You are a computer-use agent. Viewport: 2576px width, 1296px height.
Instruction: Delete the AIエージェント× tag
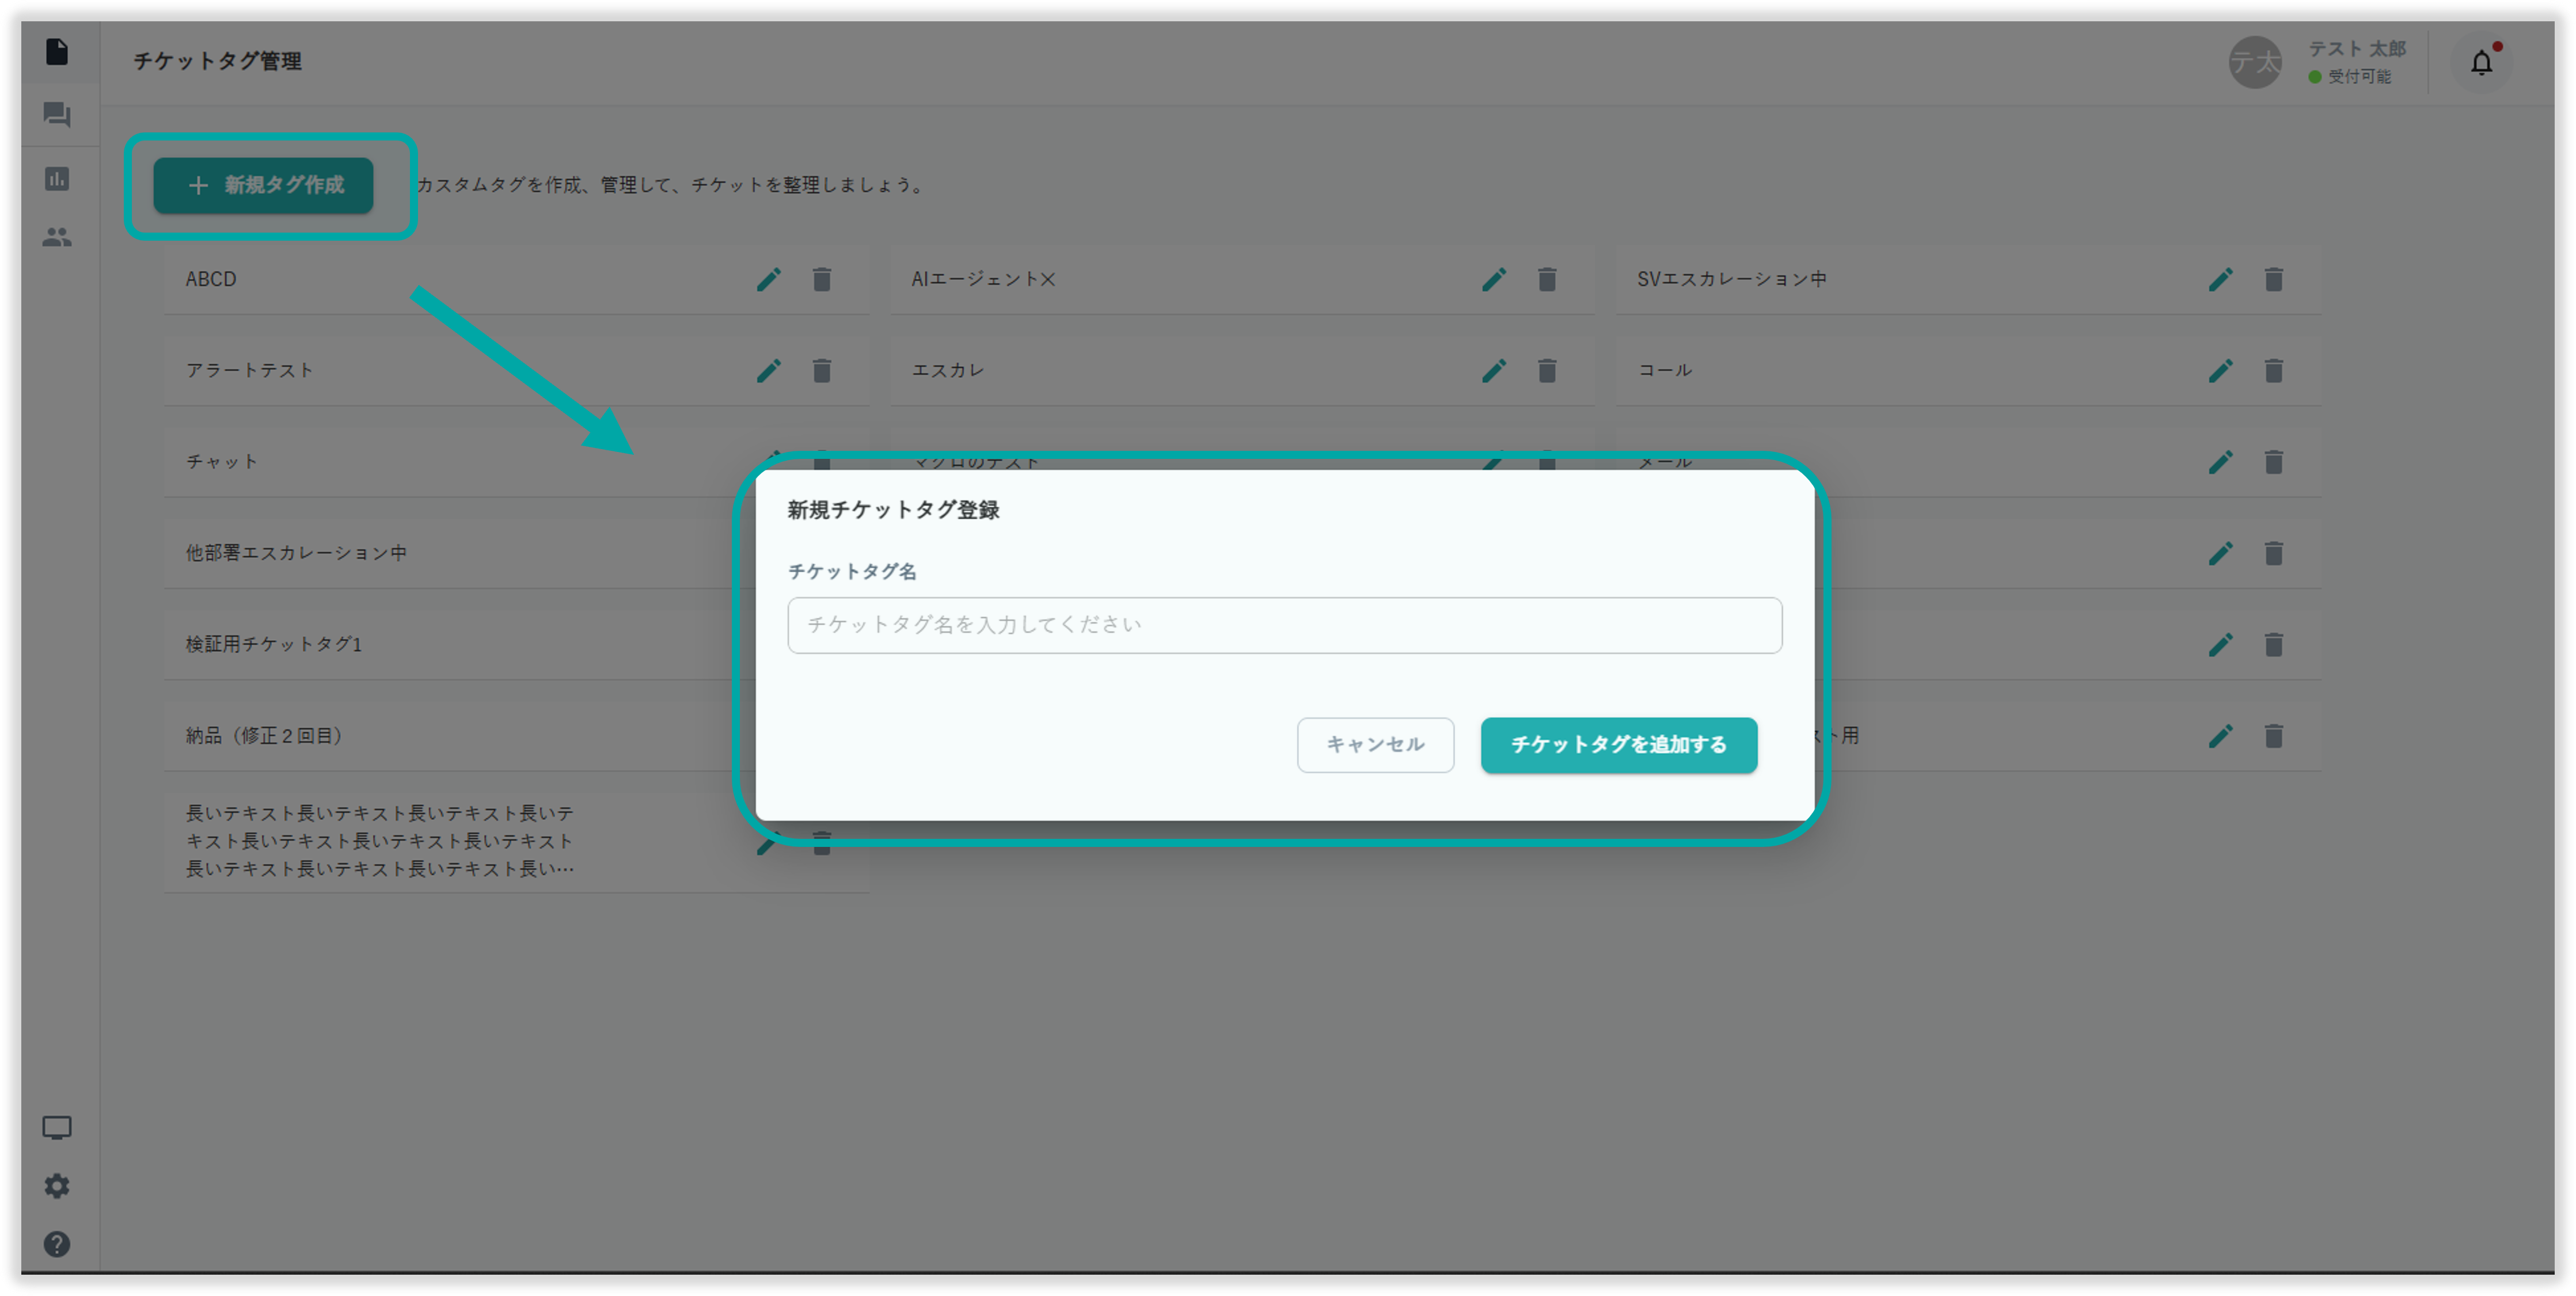[x=1547, y=279]
